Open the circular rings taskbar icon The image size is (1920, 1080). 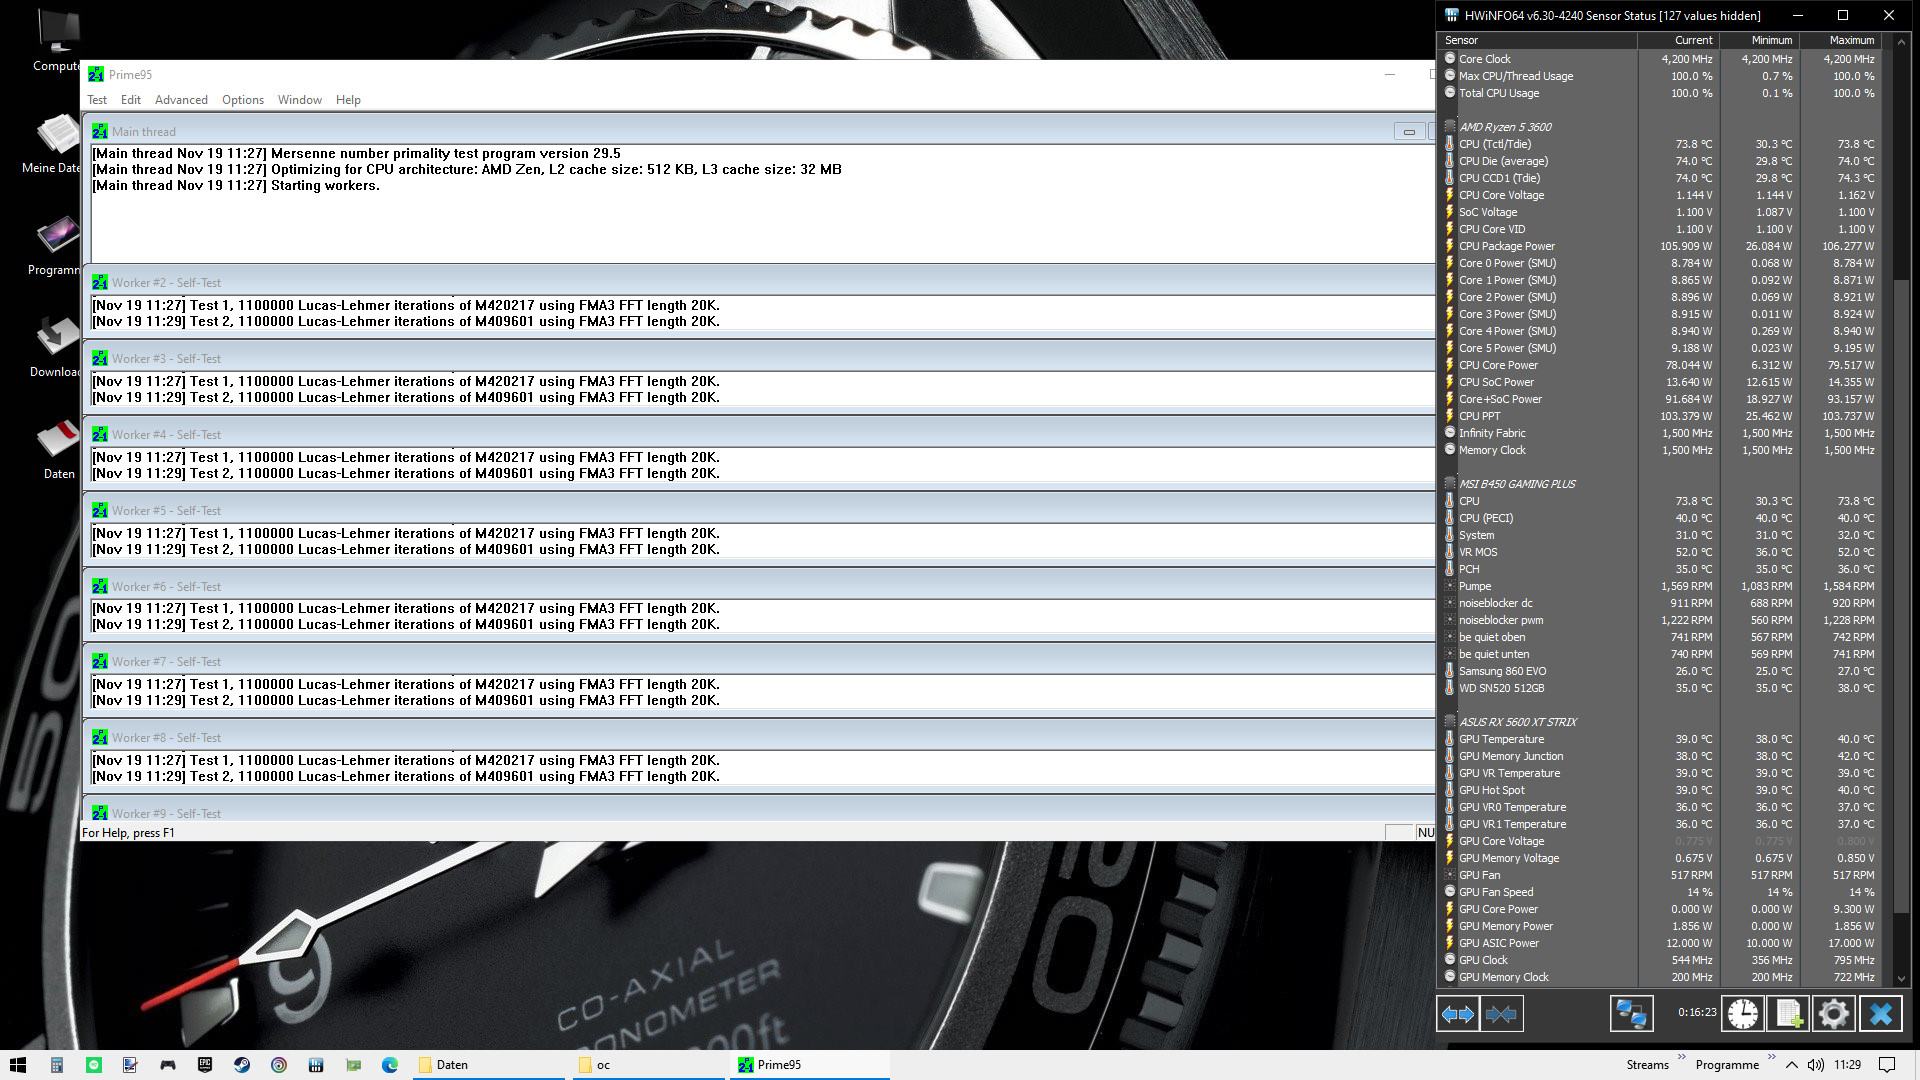(x=278, y=1065)
